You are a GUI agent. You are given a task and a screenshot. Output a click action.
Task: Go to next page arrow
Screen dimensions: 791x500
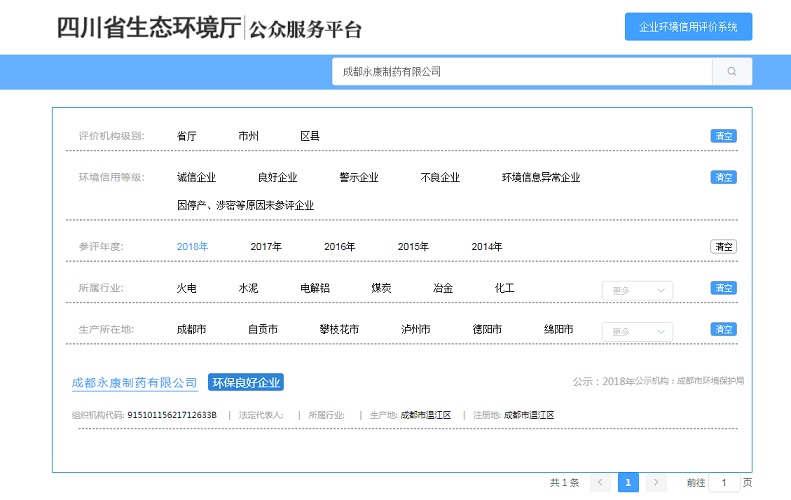point(656,483)
